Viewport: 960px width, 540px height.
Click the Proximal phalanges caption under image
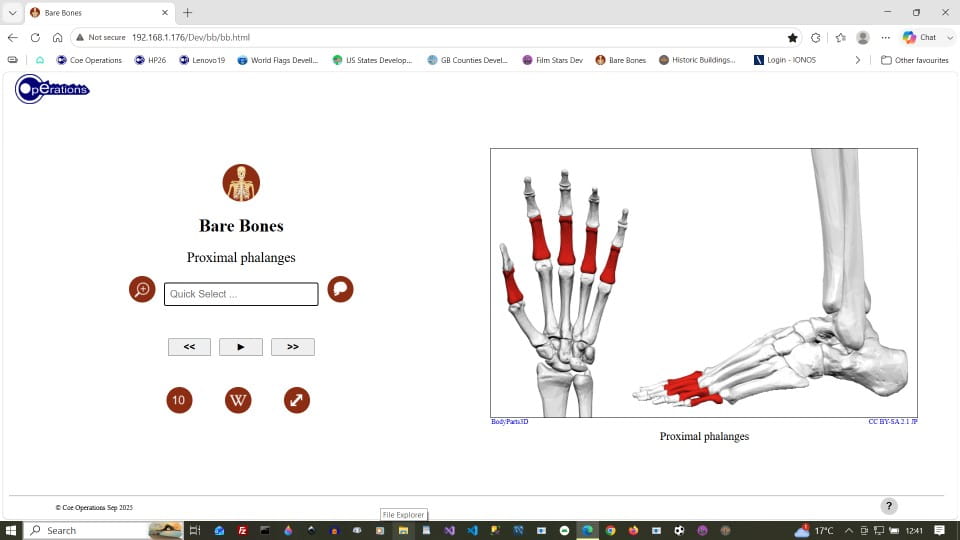click(x=704, y=437)
